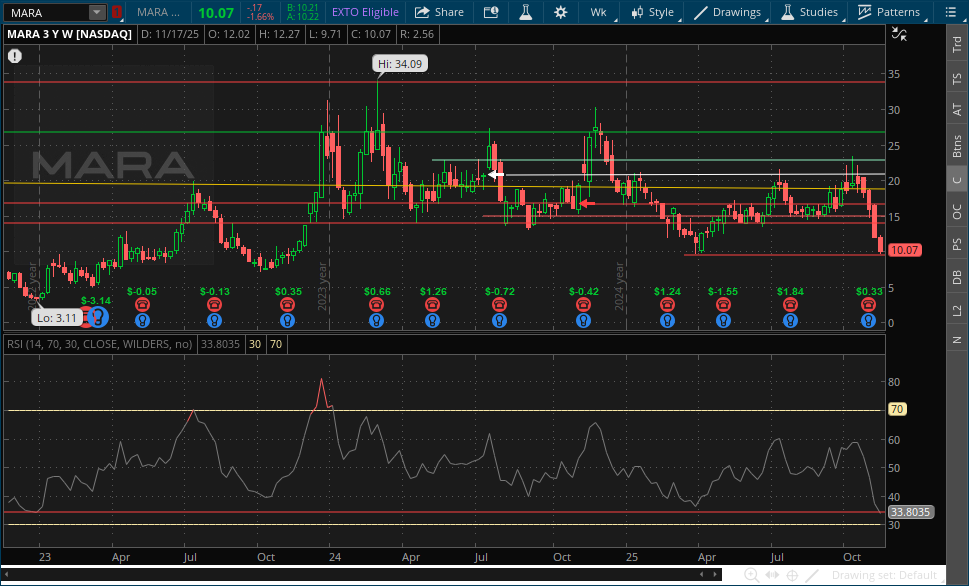Open the OC sidebar tab
The width and height of the screenshot is (969, 586).
point(957,212)
